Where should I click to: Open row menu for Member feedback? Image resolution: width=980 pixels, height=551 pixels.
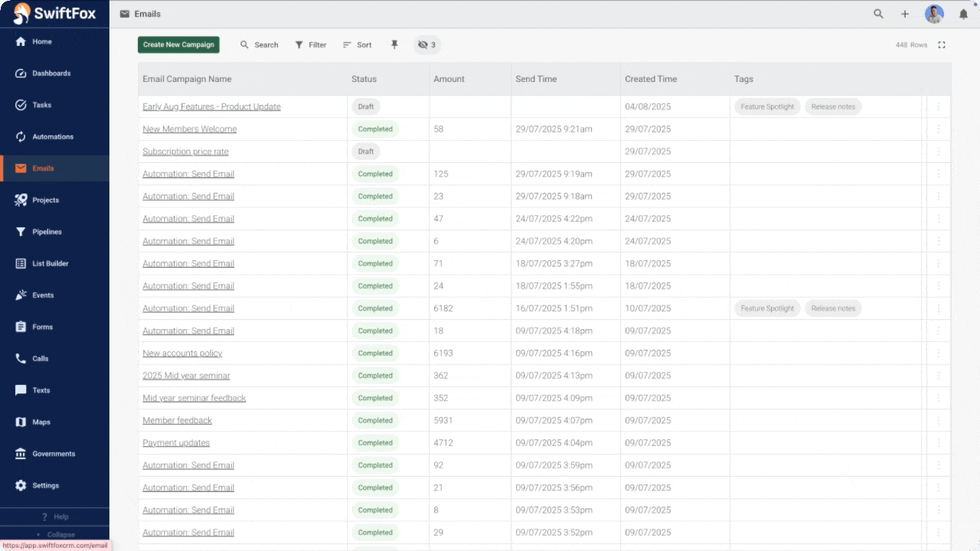[938, 420]
